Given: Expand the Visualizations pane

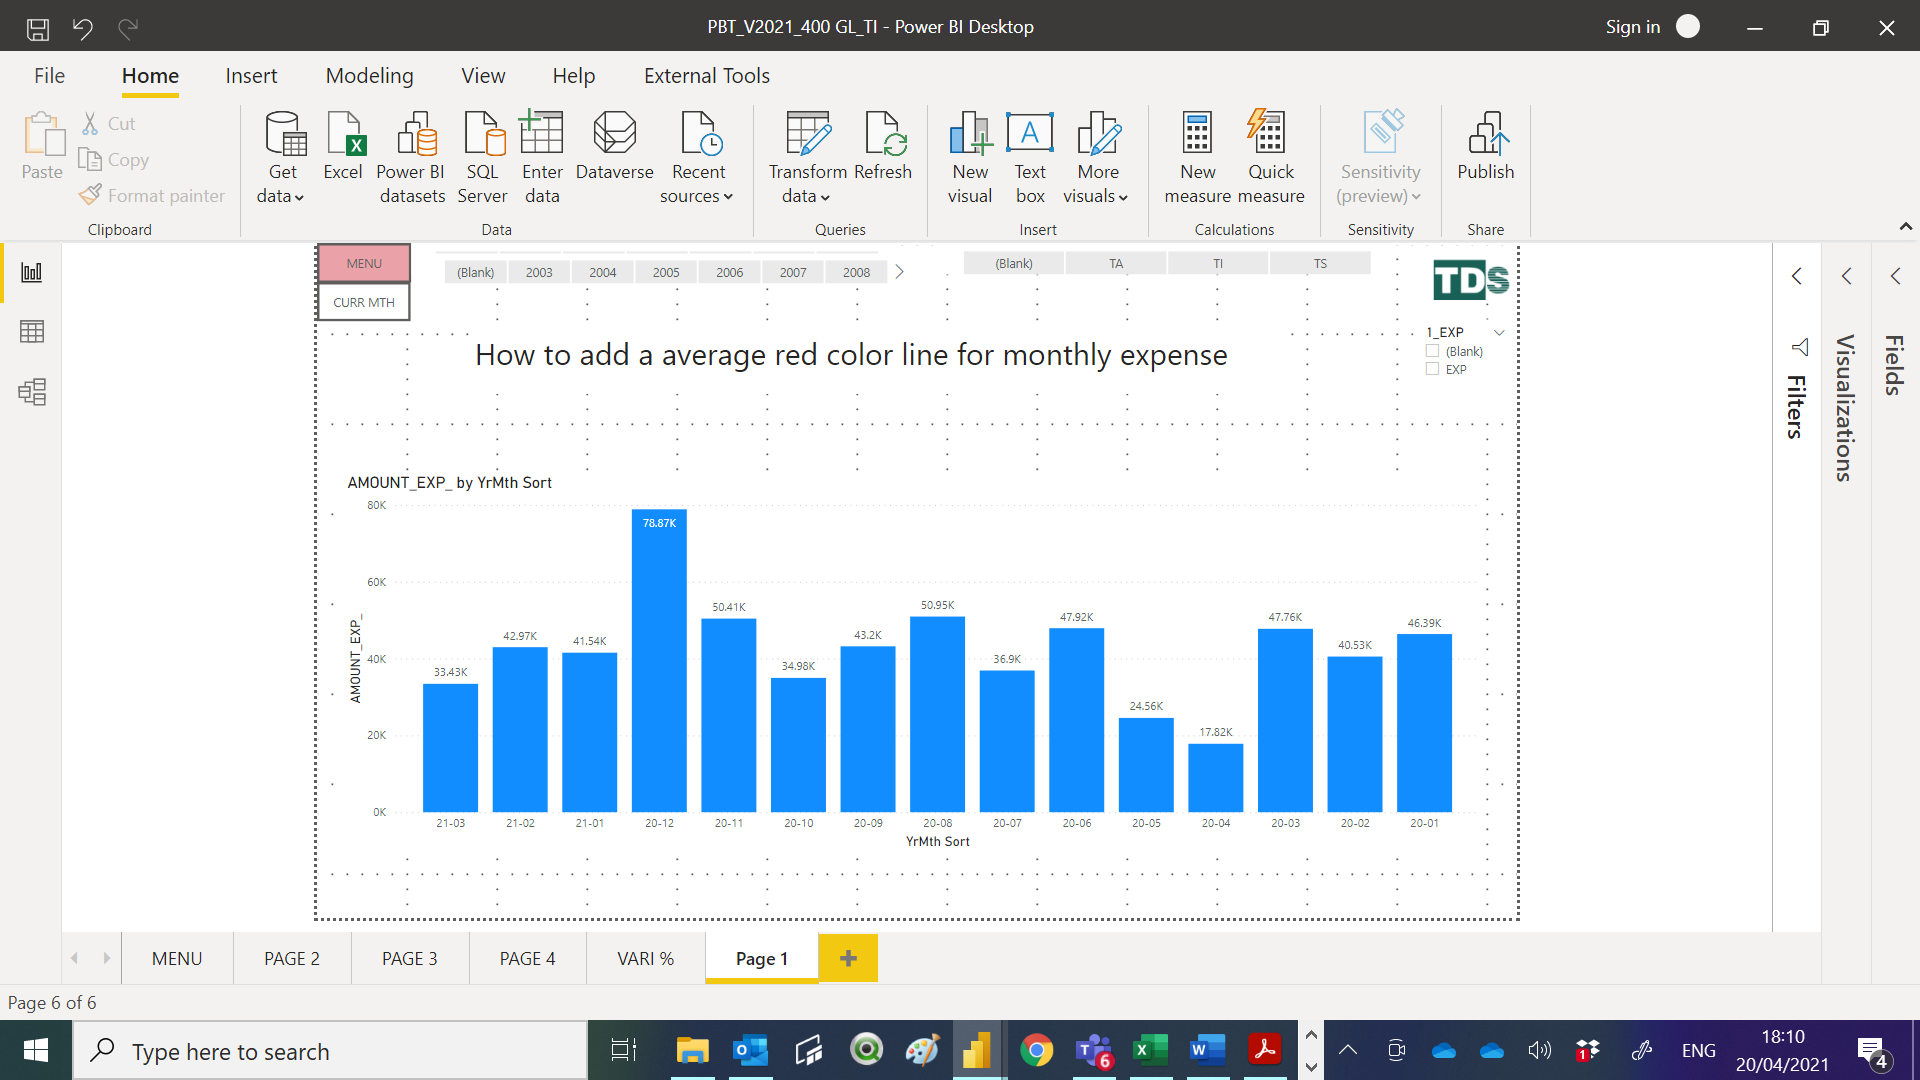Looking at the screenshot, I should click(x=1846, y=276).
